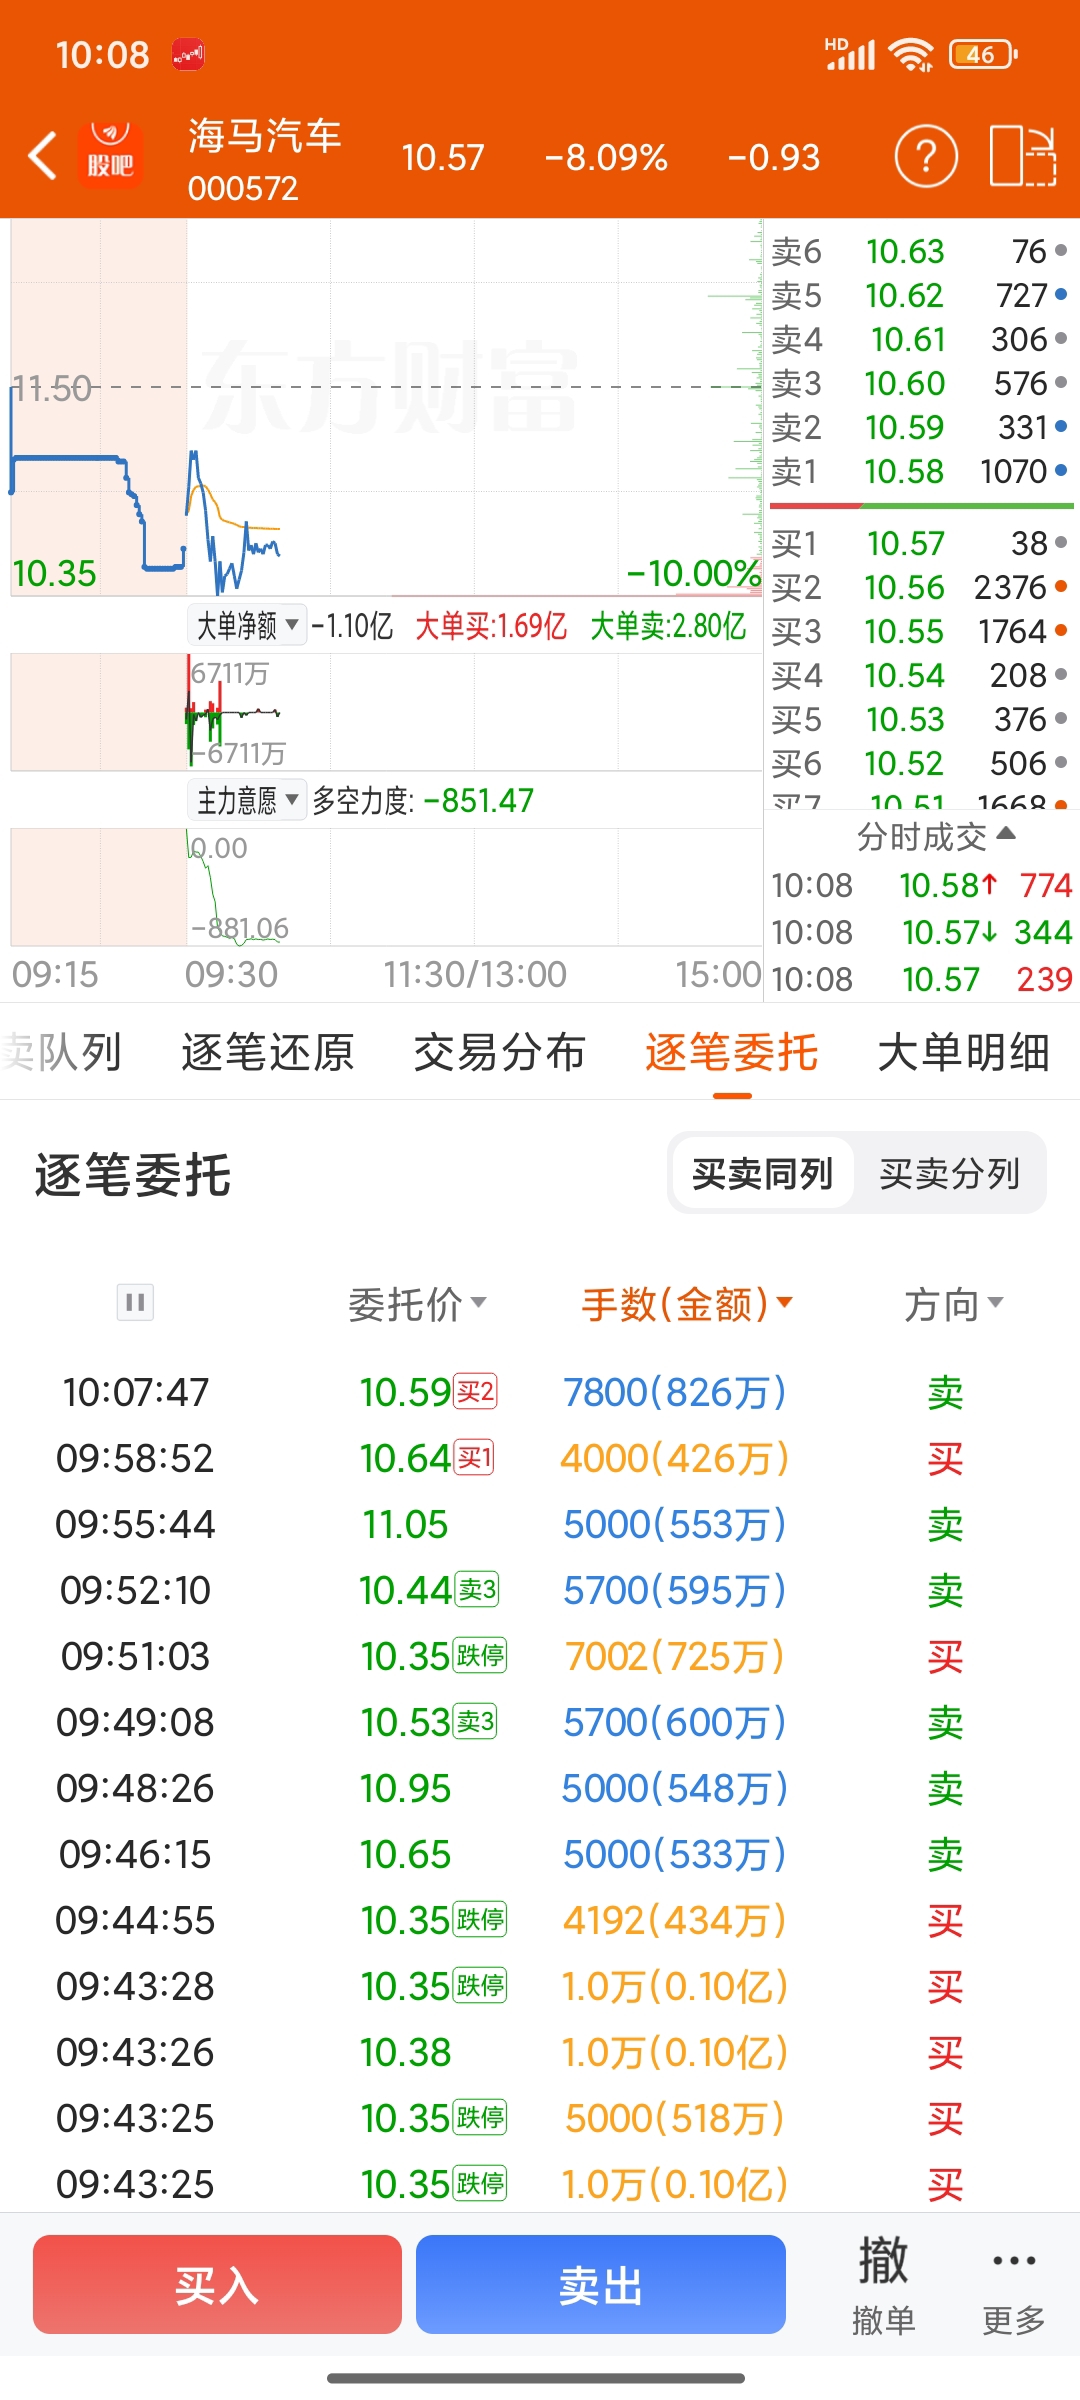This screenshot has height=2400, width=1080.
Task: Tap the 撤单 cancel order icon
Action: coord(884,2286)
